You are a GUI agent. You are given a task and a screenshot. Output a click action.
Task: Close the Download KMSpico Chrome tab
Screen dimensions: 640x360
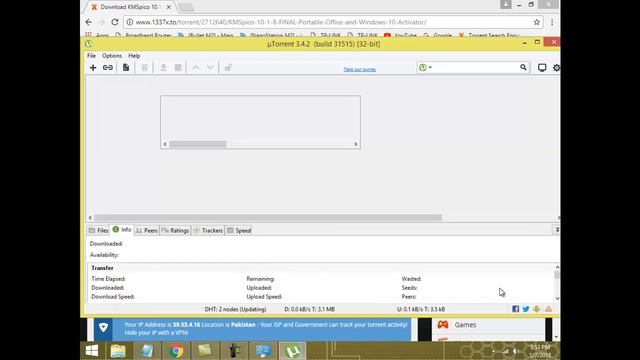tap(169, 7)
